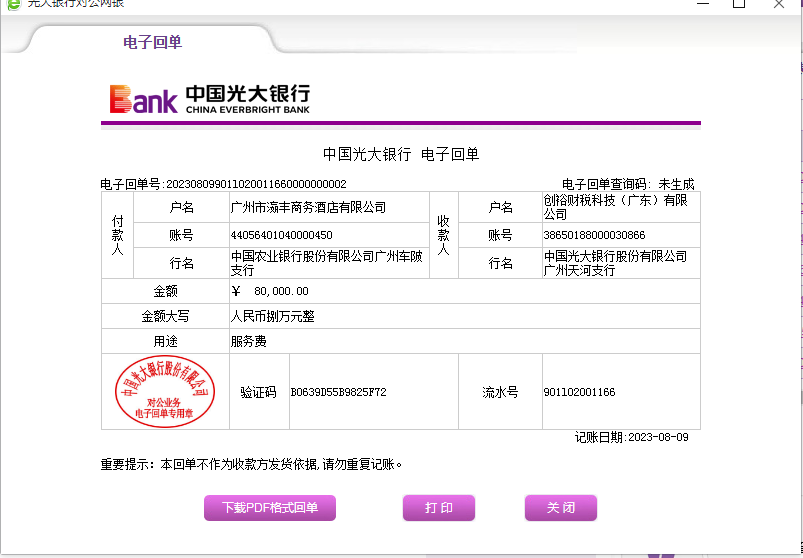Viewport: 803px width, 558px height.
Task: Click the 用途 label cell
Action: point(165,341)
